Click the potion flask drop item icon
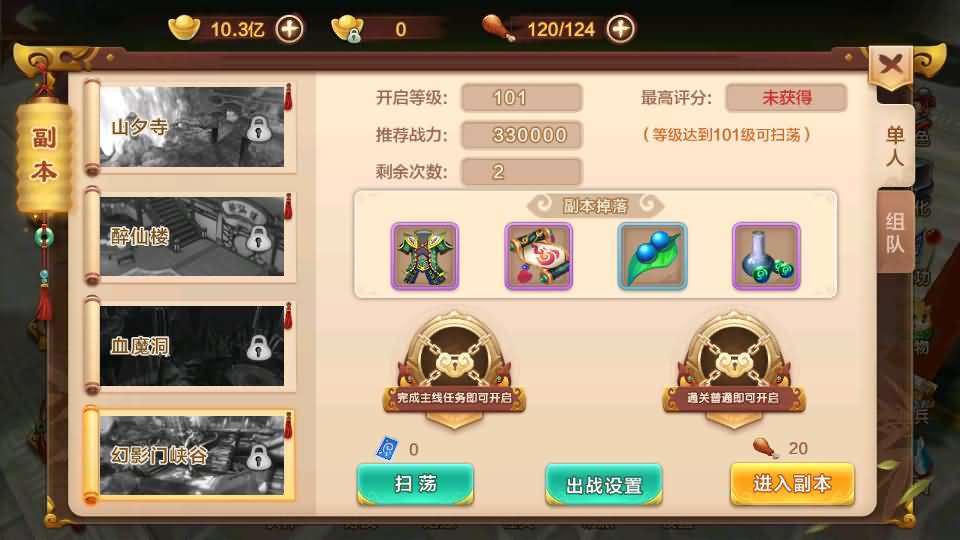The image size is (960, 540). click(767, 256)
